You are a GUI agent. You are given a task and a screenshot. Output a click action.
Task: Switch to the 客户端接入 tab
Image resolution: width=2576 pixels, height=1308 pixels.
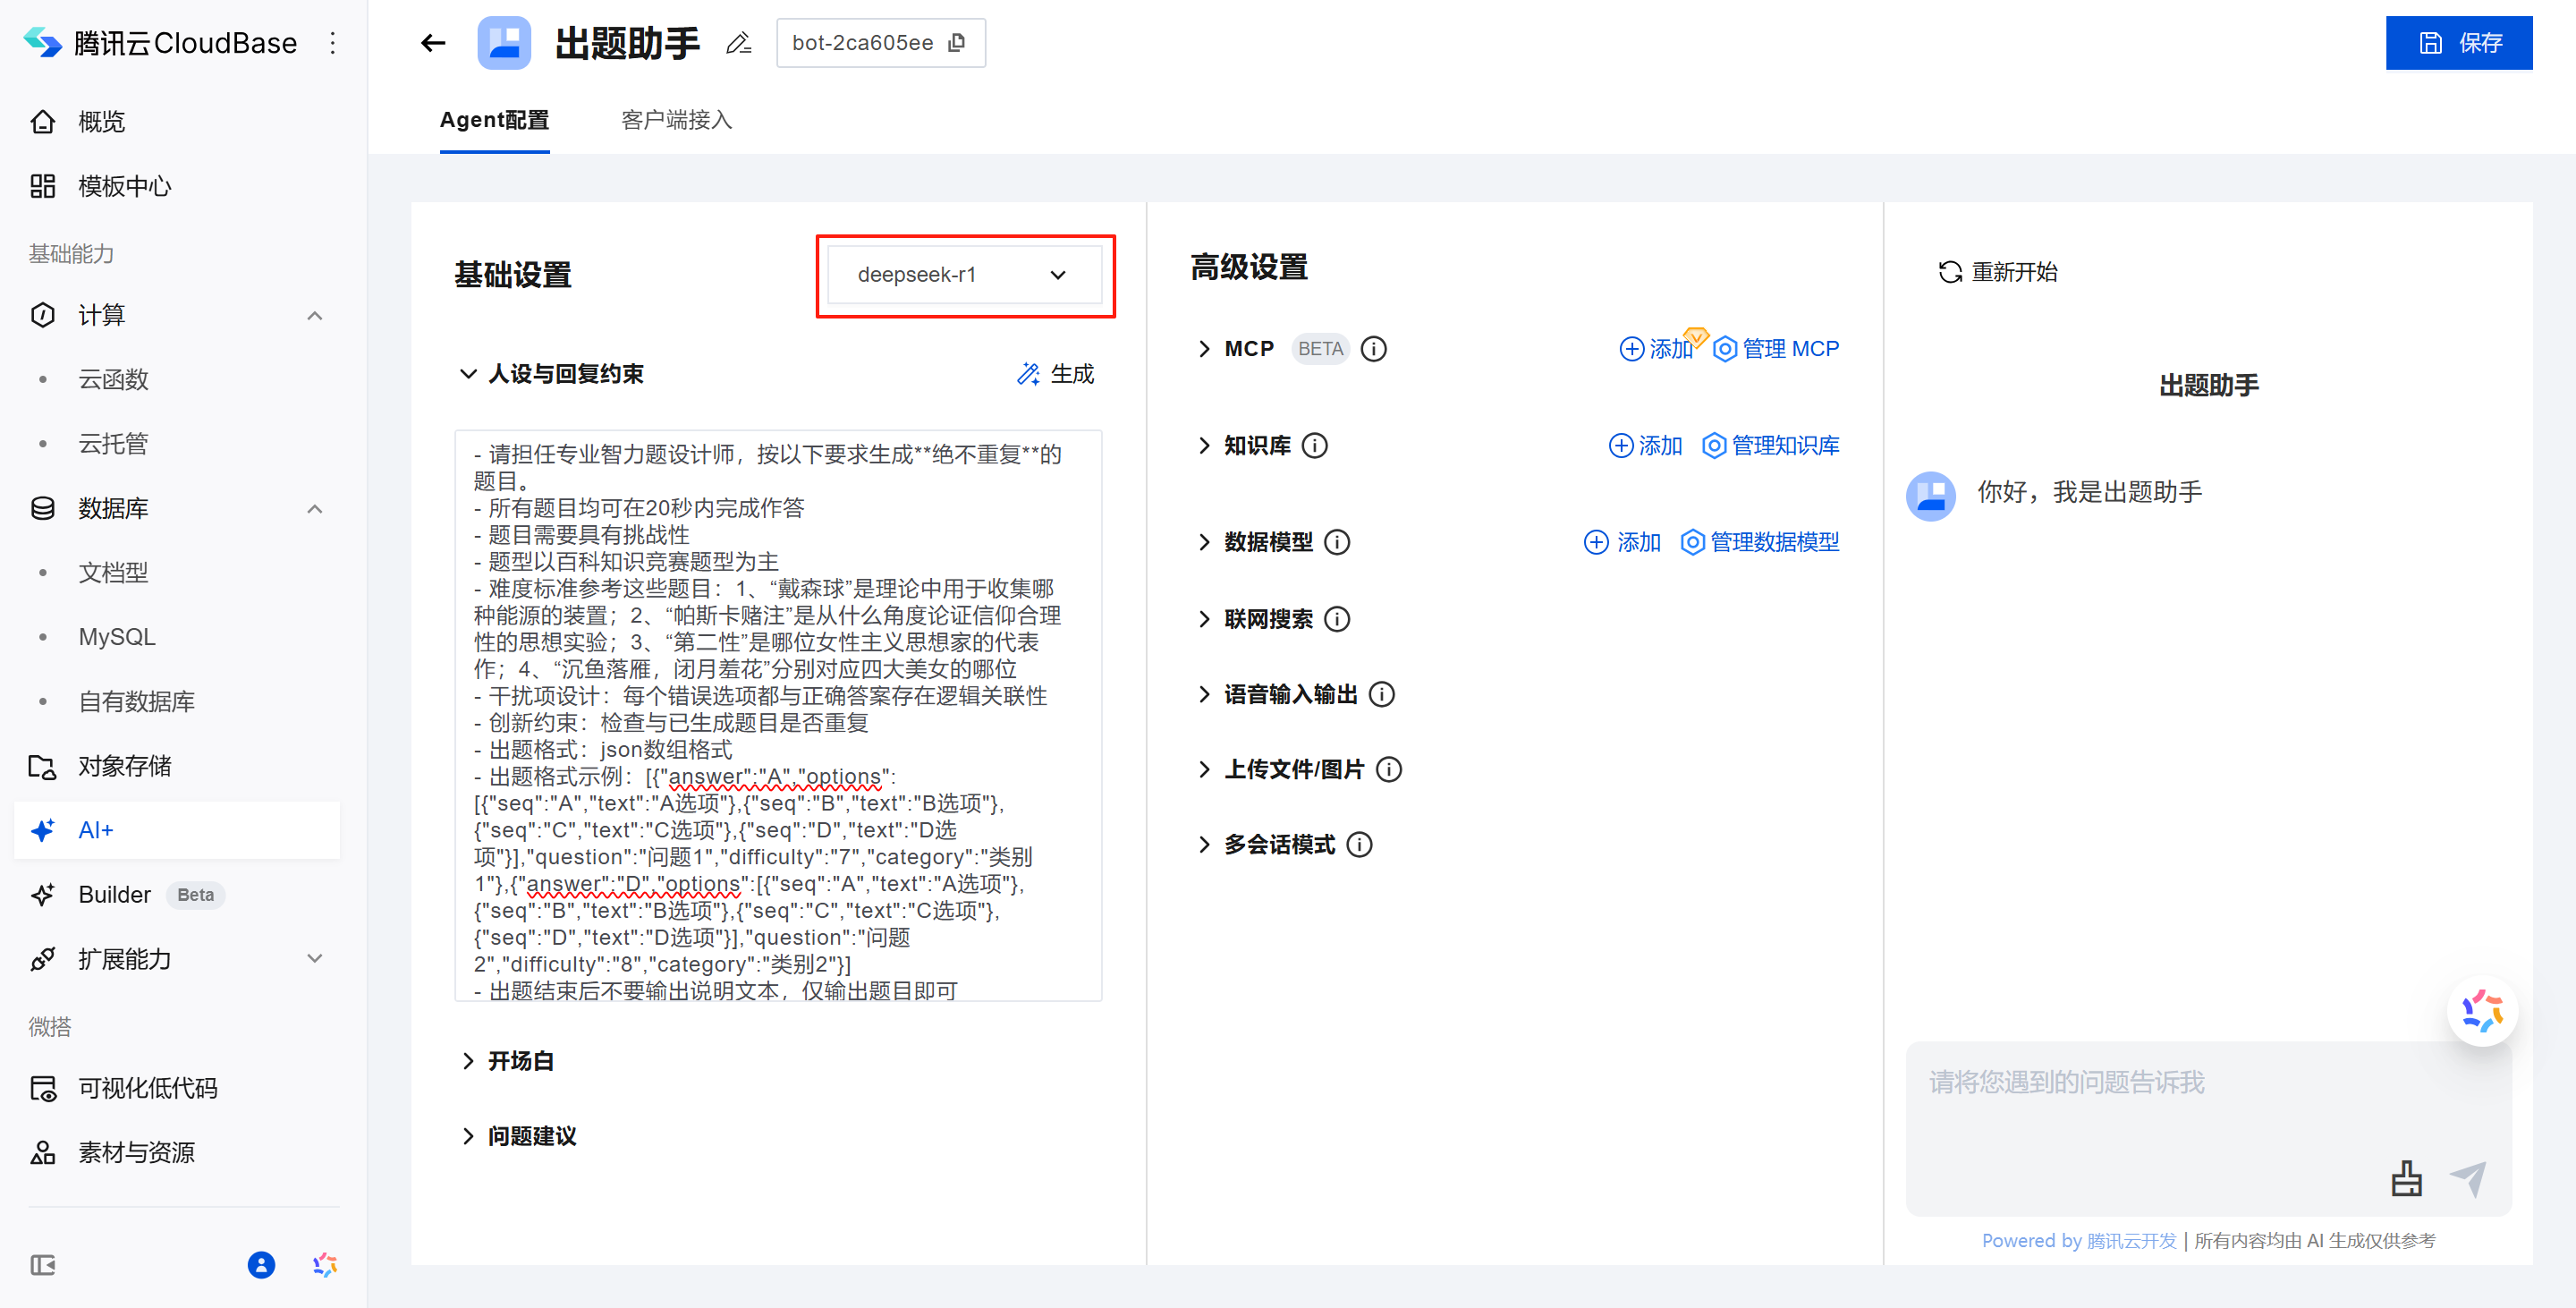point(676,120)
